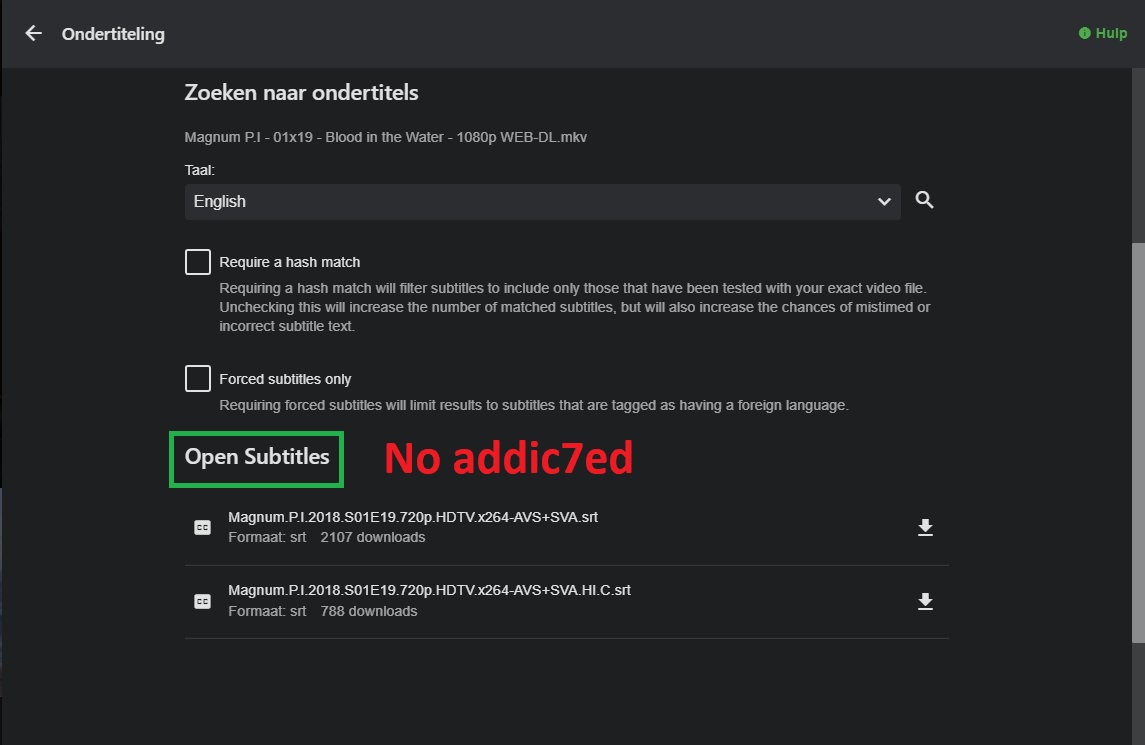This screenshot has height=745, width=1145.
Task: Tick the Forced subtitles only checkbox
Action: click(x=198, y=379)
